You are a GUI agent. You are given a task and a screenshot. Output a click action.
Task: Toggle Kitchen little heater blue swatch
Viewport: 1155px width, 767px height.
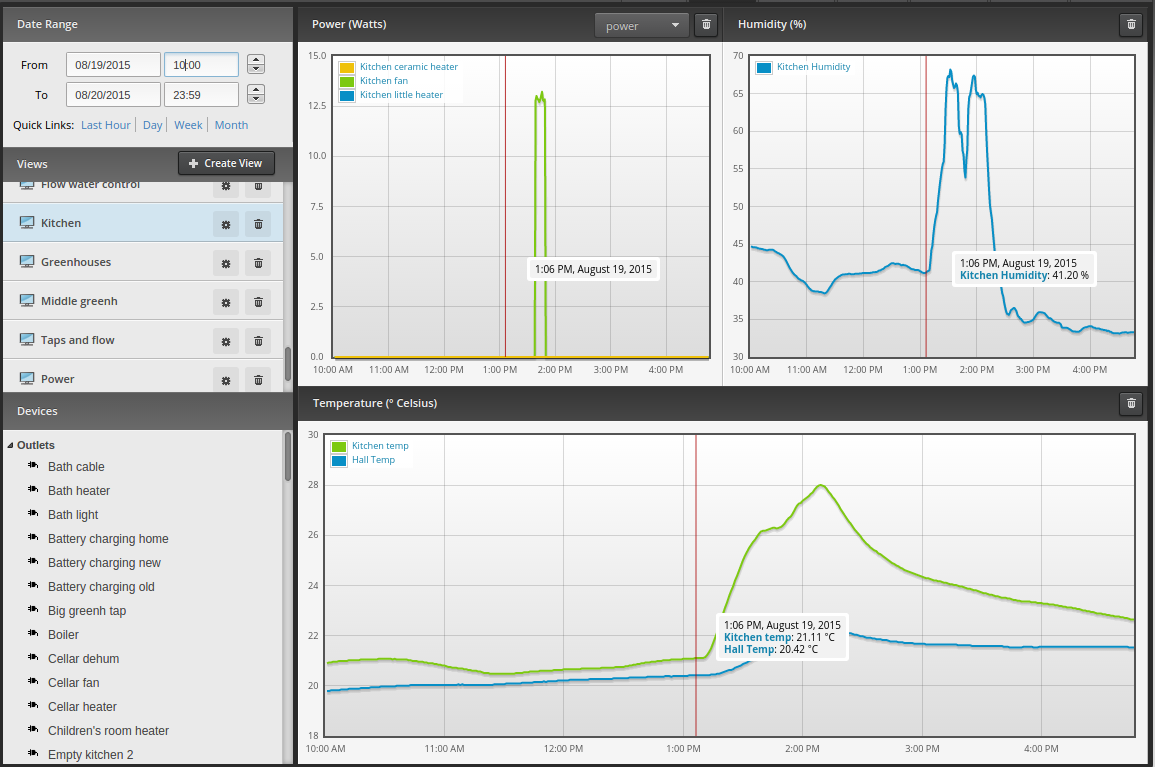point(347,96)
